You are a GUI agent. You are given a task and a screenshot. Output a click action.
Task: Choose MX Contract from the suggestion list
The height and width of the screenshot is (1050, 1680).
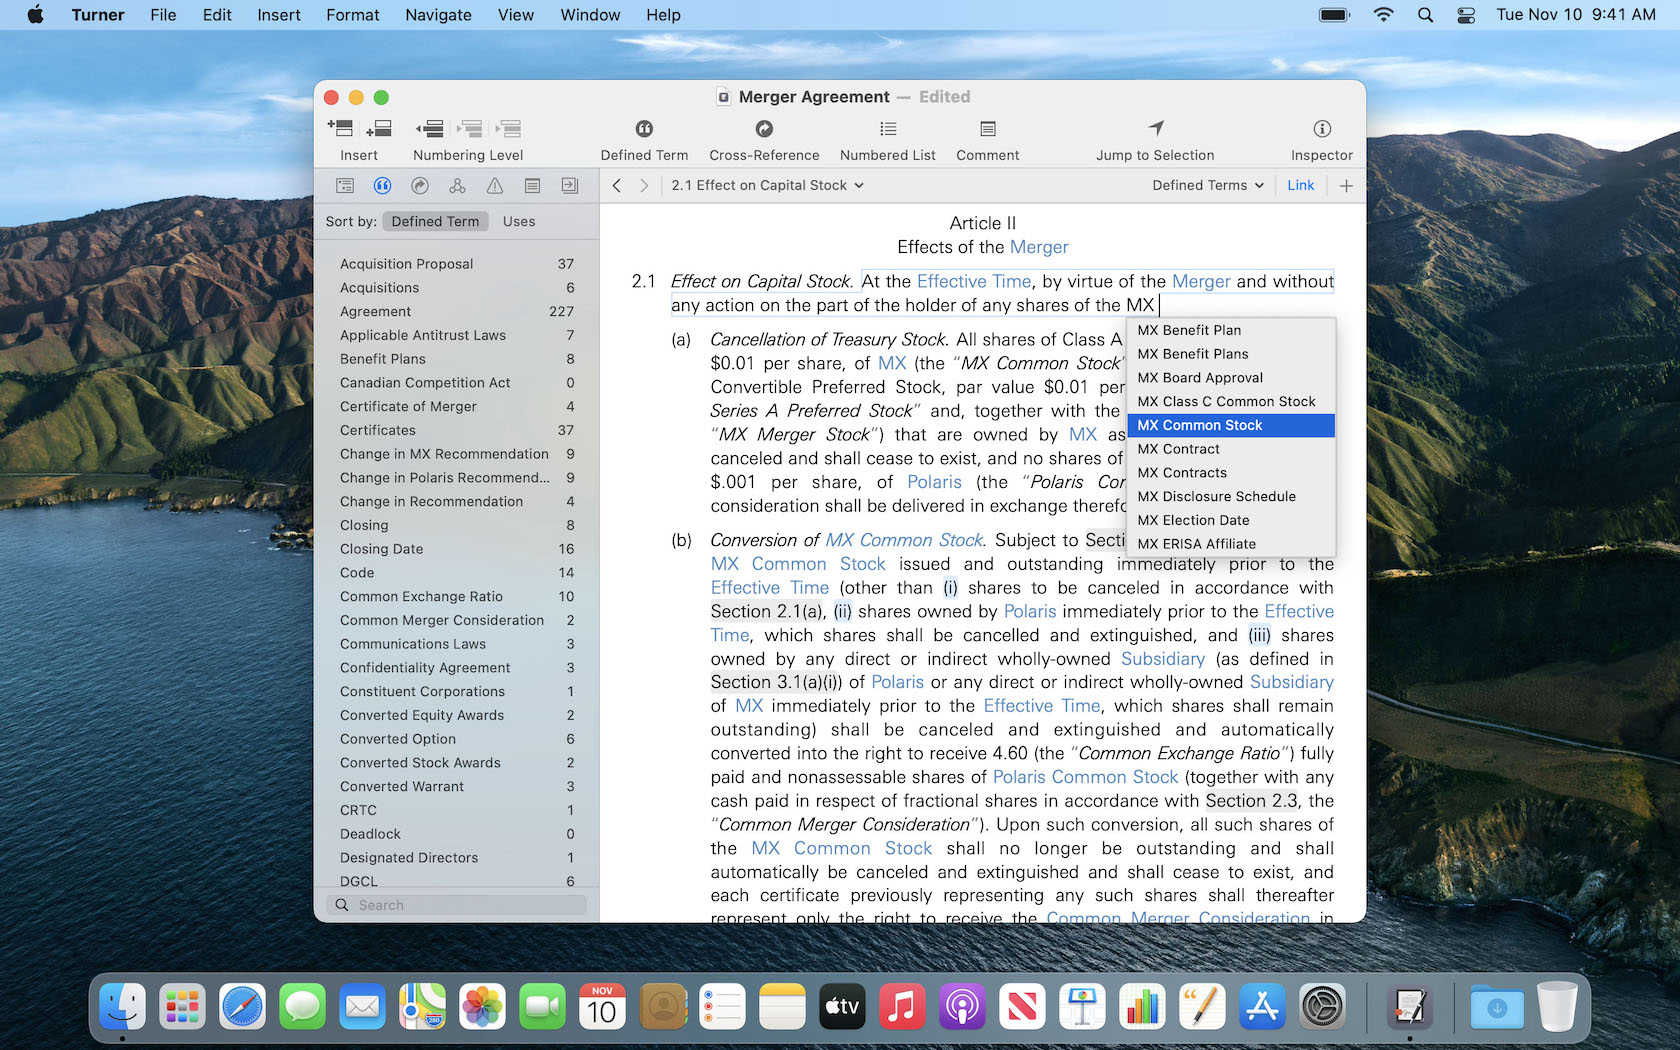1230,449
